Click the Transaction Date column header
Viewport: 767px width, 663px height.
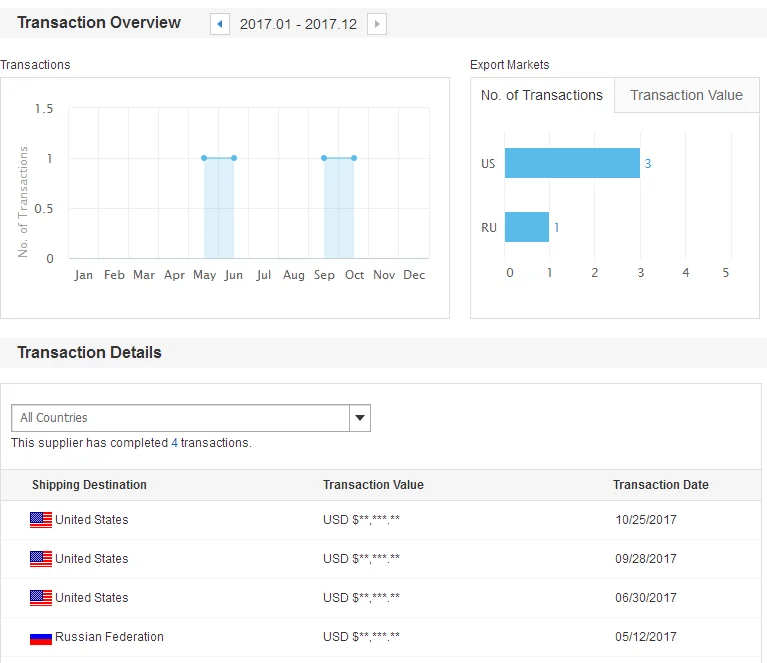coord(660,485)
